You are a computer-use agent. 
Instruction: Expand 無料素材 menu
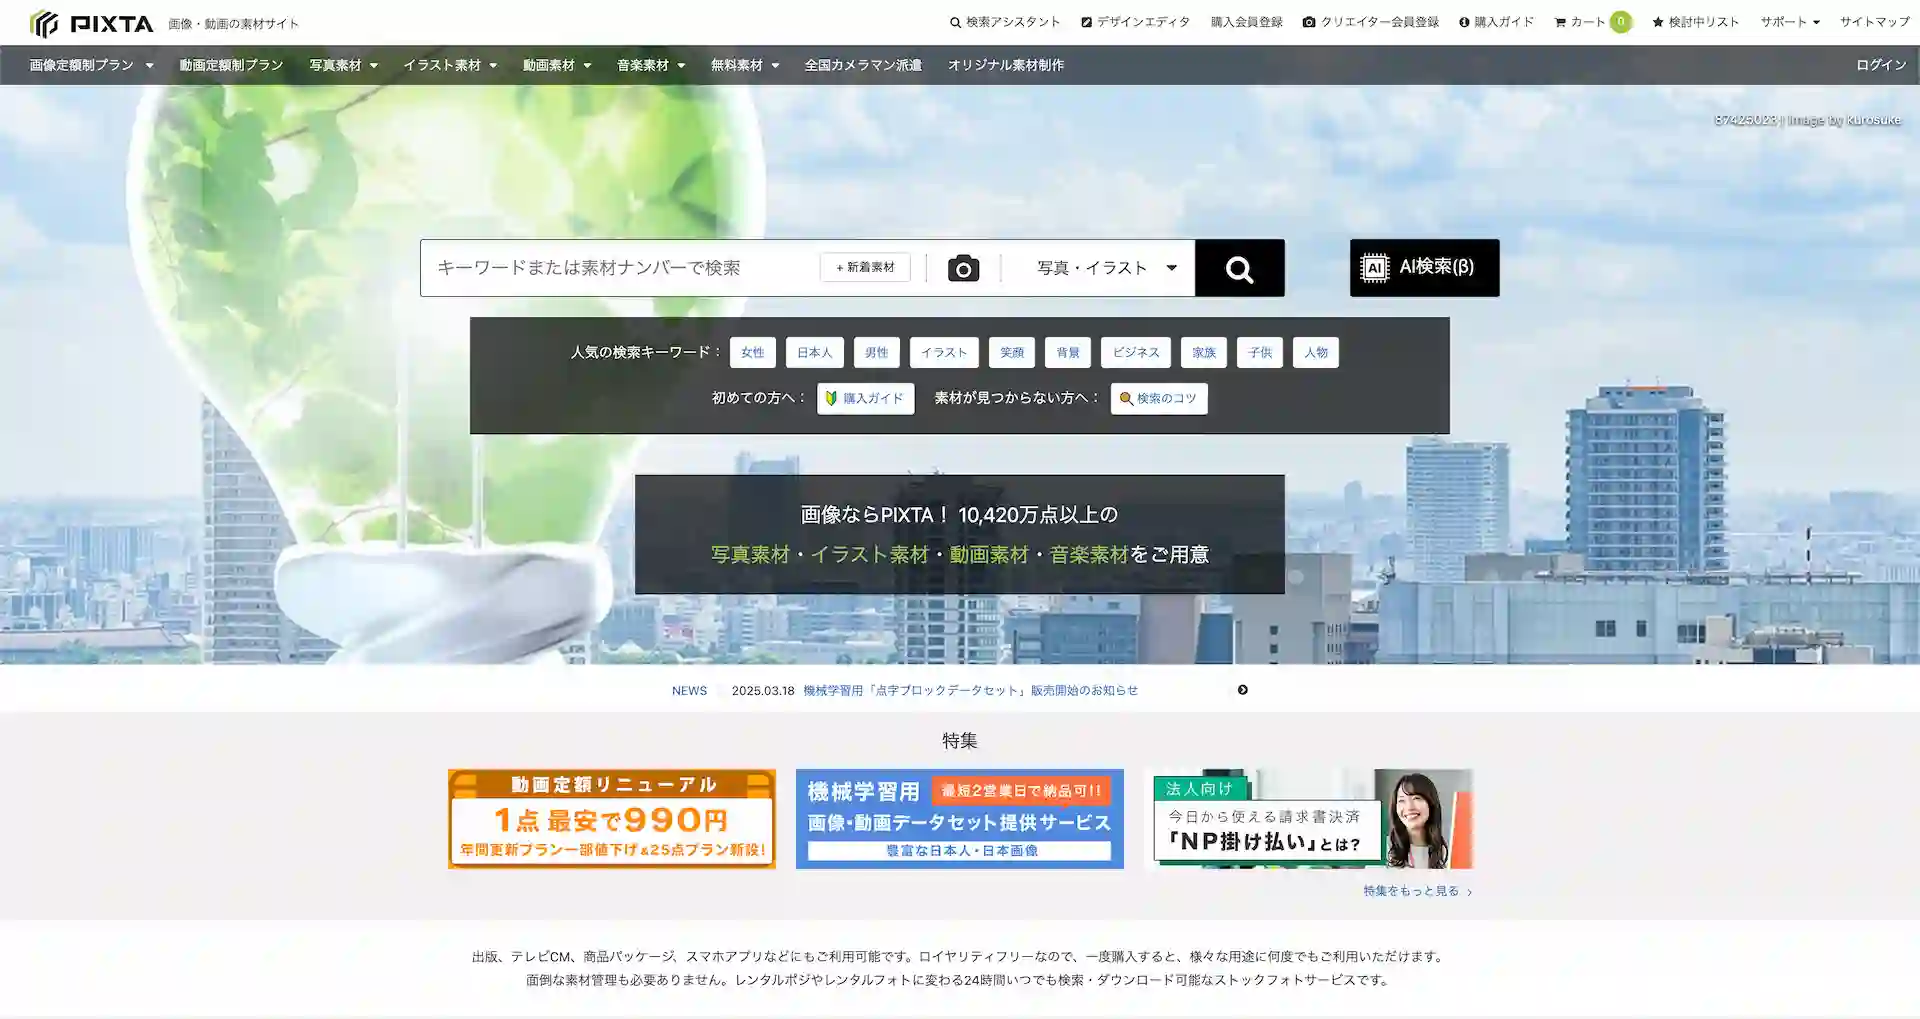point(745,65)
